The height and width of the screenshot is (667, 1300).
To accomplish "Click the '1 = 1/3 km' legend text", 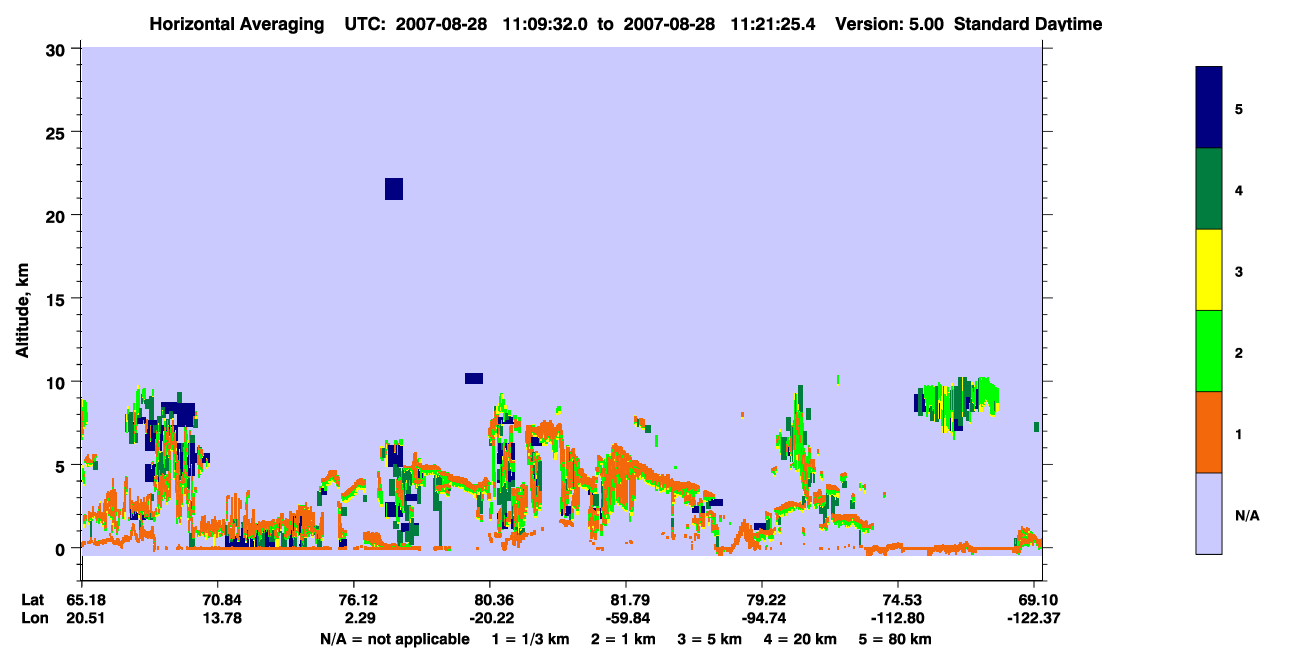I will click(x=531, y=639).
